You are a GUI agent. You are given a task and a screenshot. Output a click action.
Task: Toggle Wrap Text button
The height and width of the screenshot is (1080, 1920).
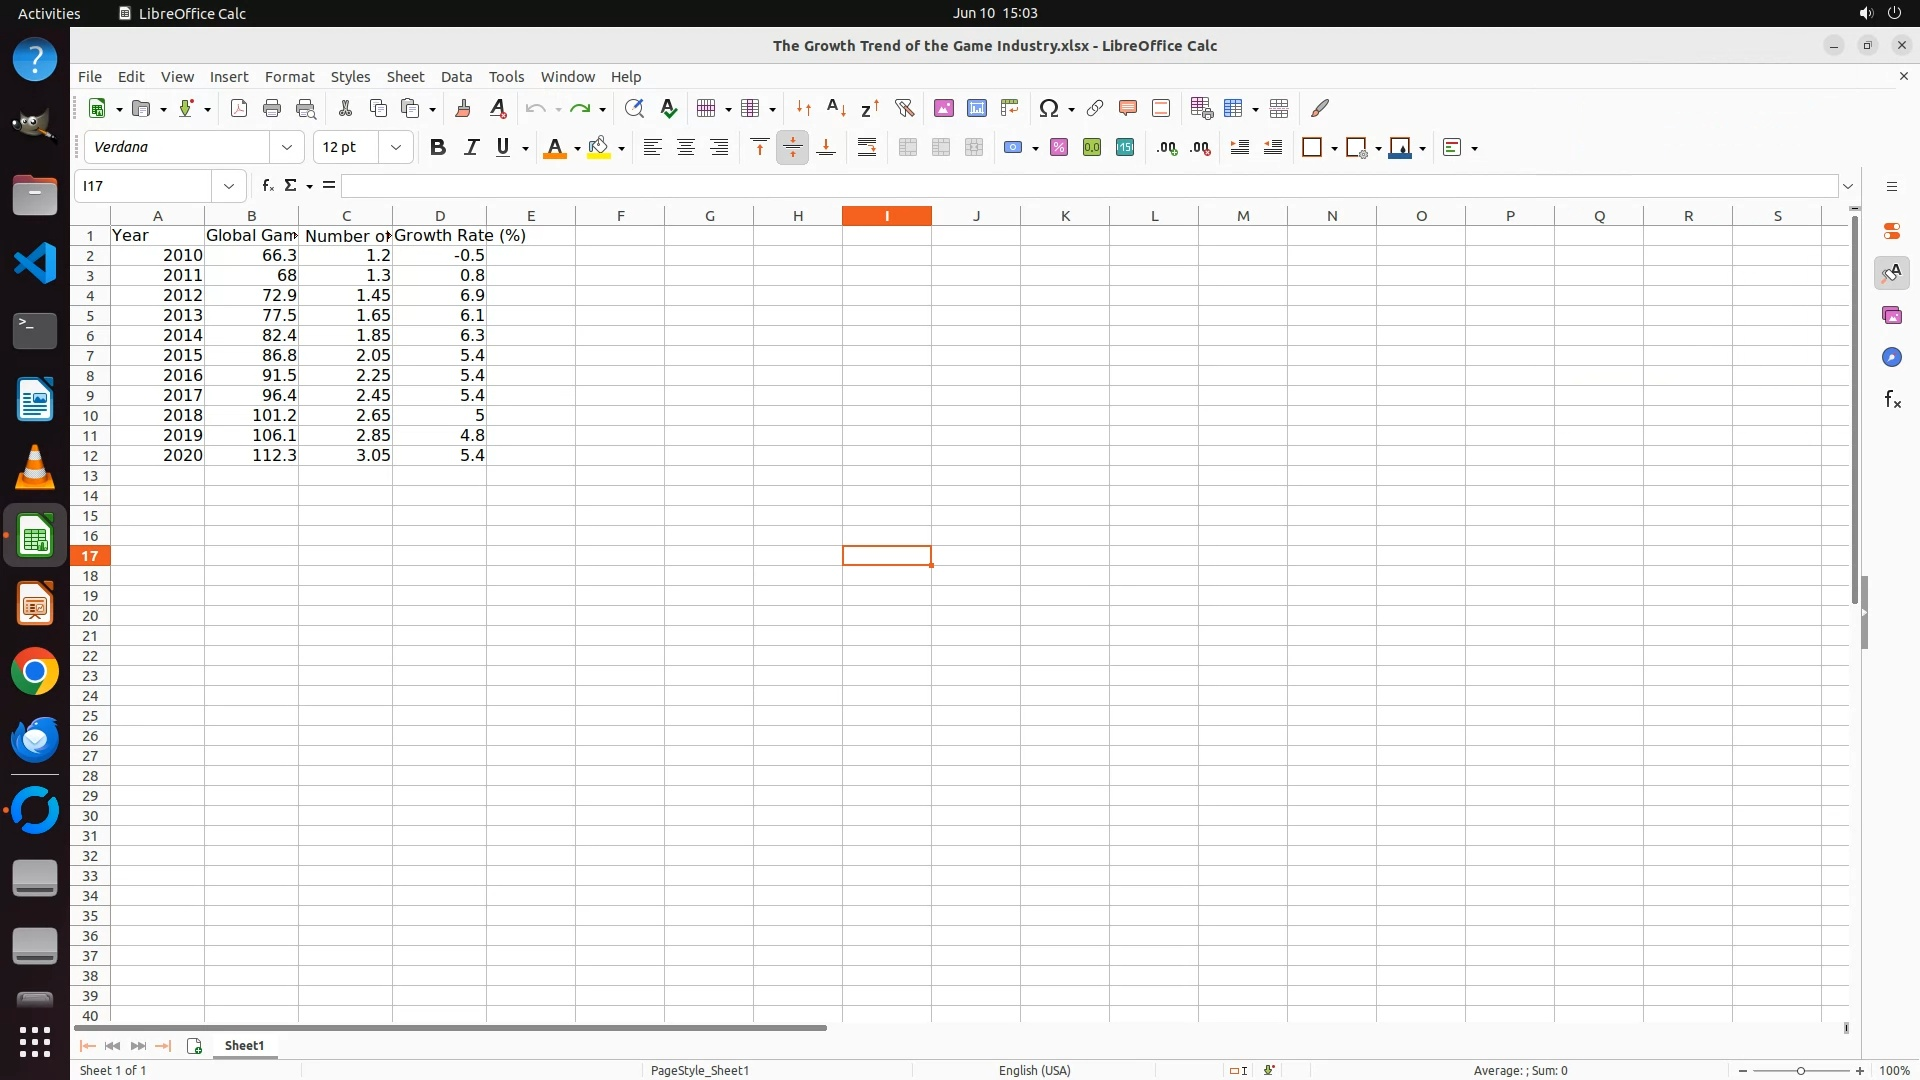(x=867, y=147)
